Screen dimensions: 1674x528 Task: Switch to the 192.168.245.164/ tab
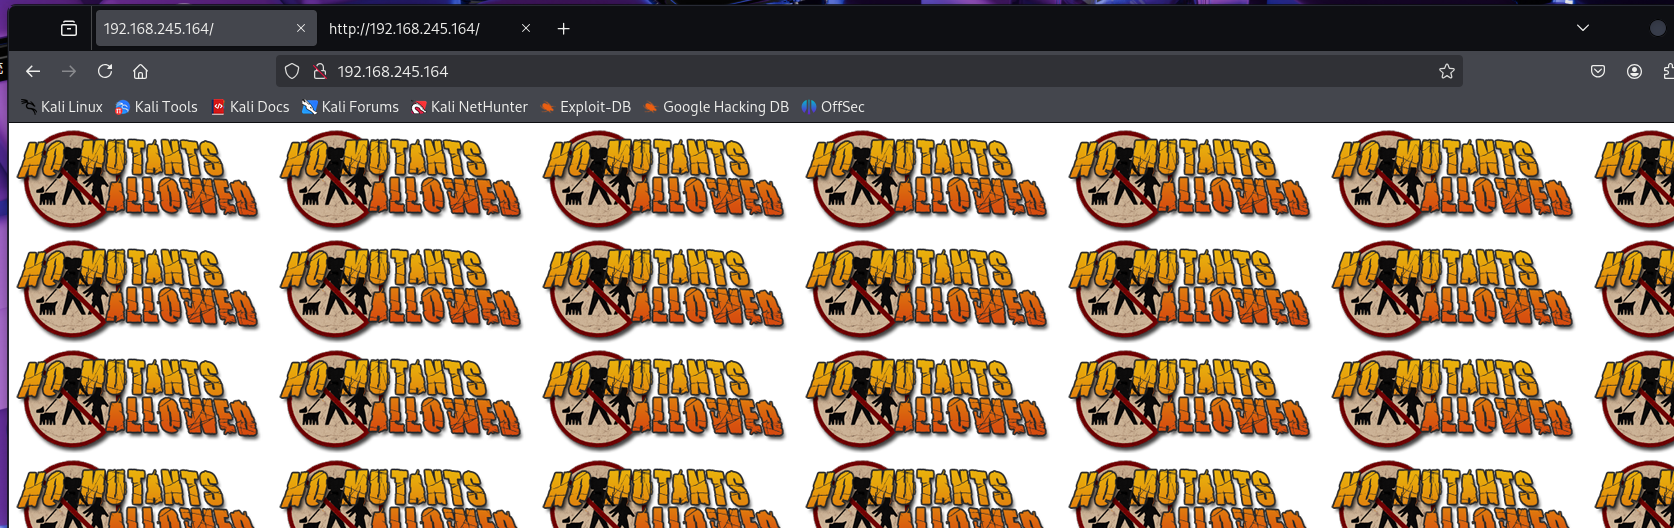coord(205,28)
